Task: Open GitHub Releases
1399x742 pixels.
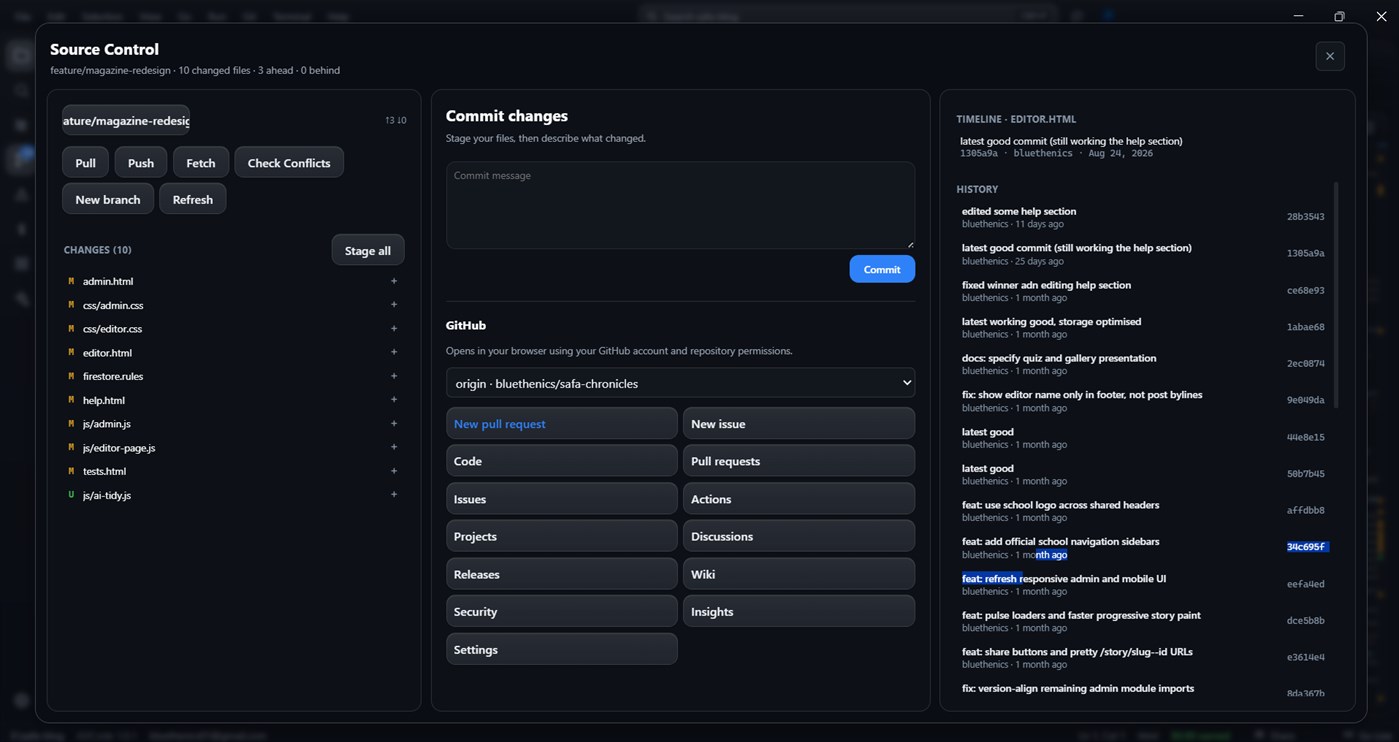Action: pyautogui.click(x=562, y=574)
